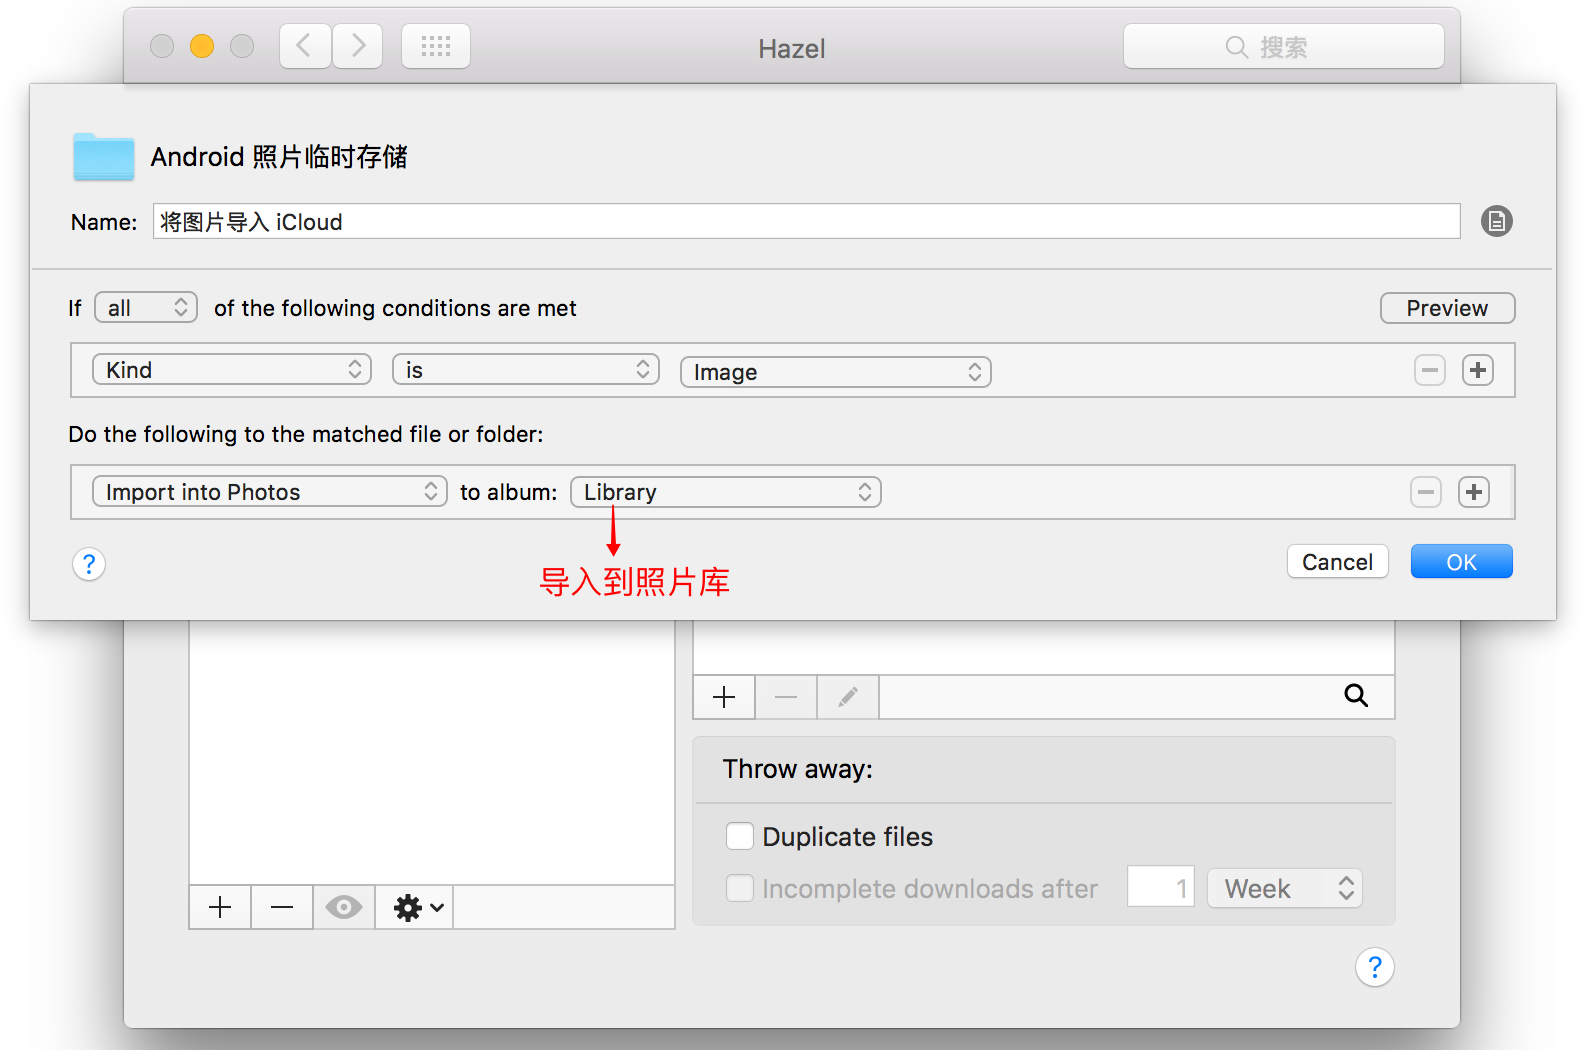Screen dimensions: 1580x1050
Task: Click the rule Name text field
Action: (805, 222)
